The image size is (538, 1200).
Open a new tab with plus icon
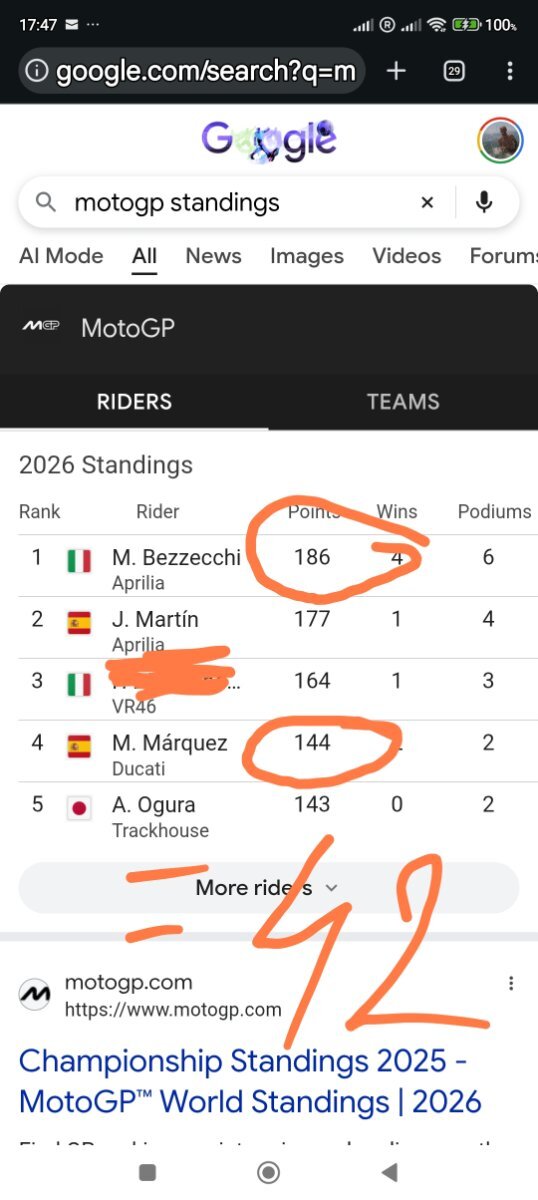(396, 71)
